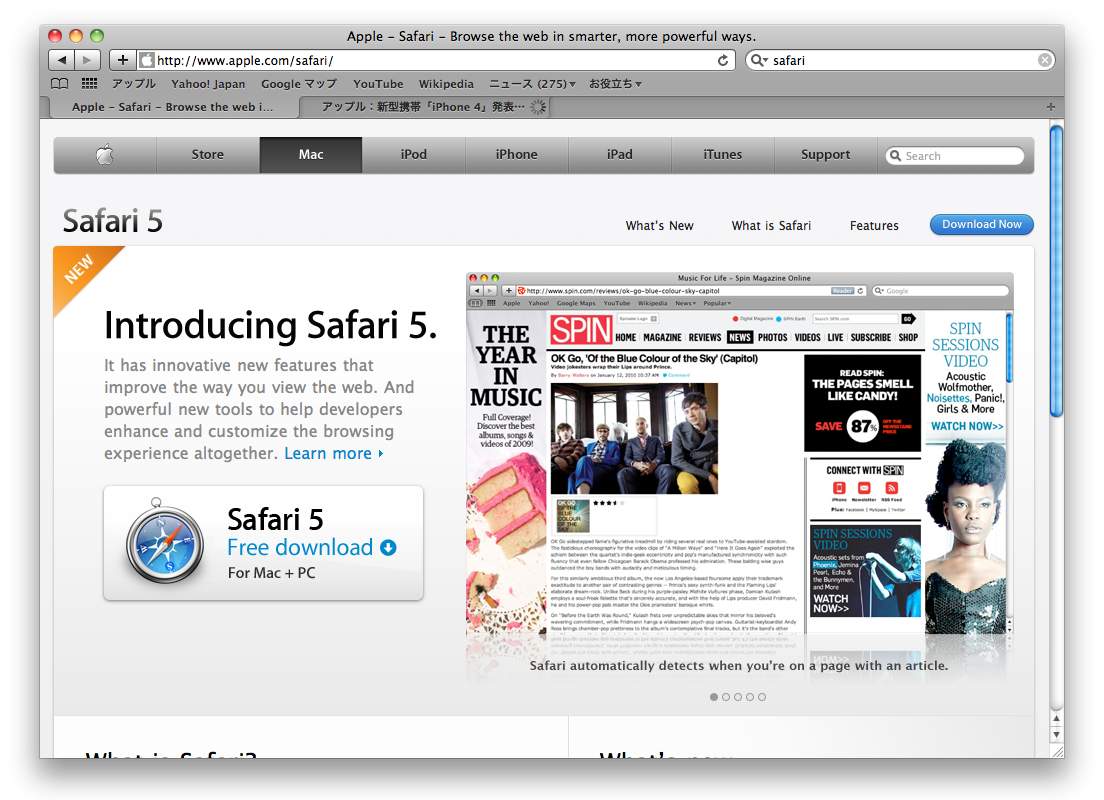The image size is (1104, 800).
Task: Expand the ニュース (275) bookmarks folder
Action: (x=532, y=84)
